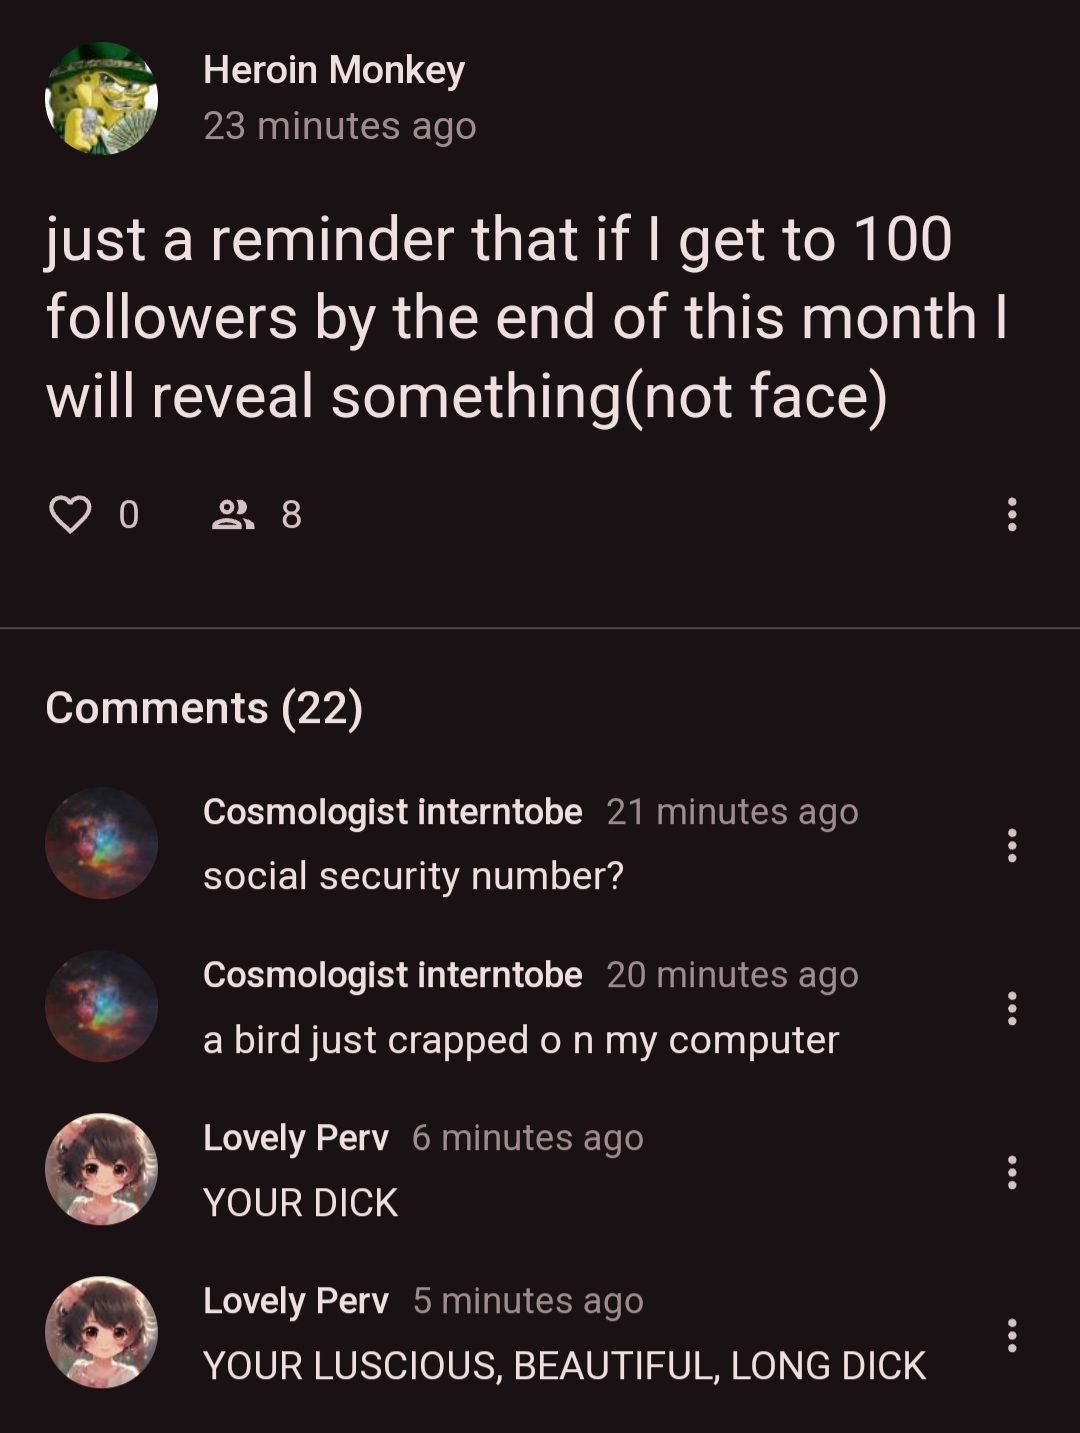
Task: Select the "social security number?" comment text
Action: 413,876
